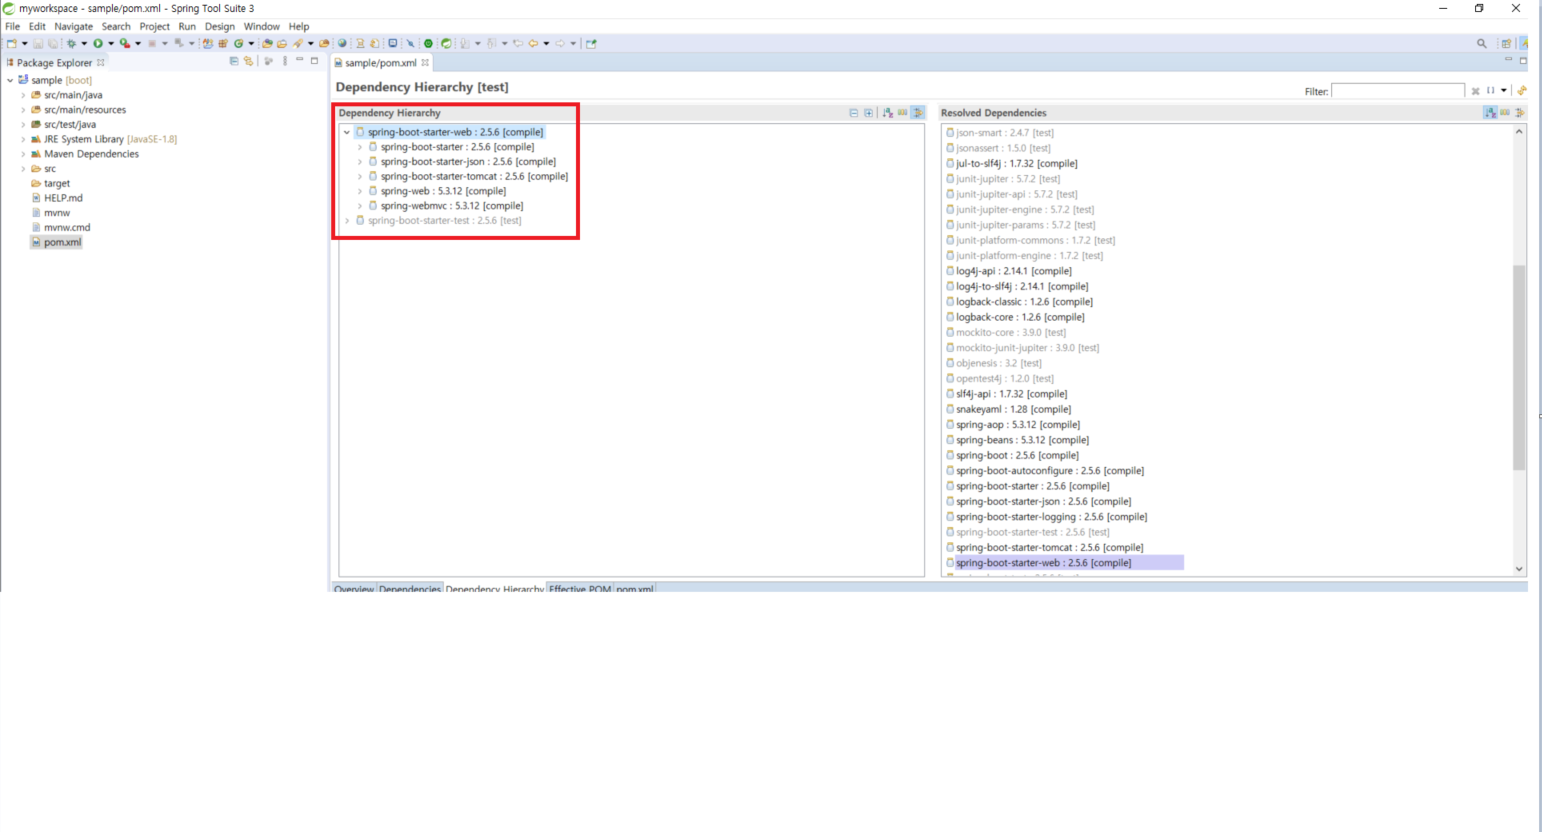
Task: Click the Resolved Dependencies scroll down arrow
Action: click(1519, 569)
